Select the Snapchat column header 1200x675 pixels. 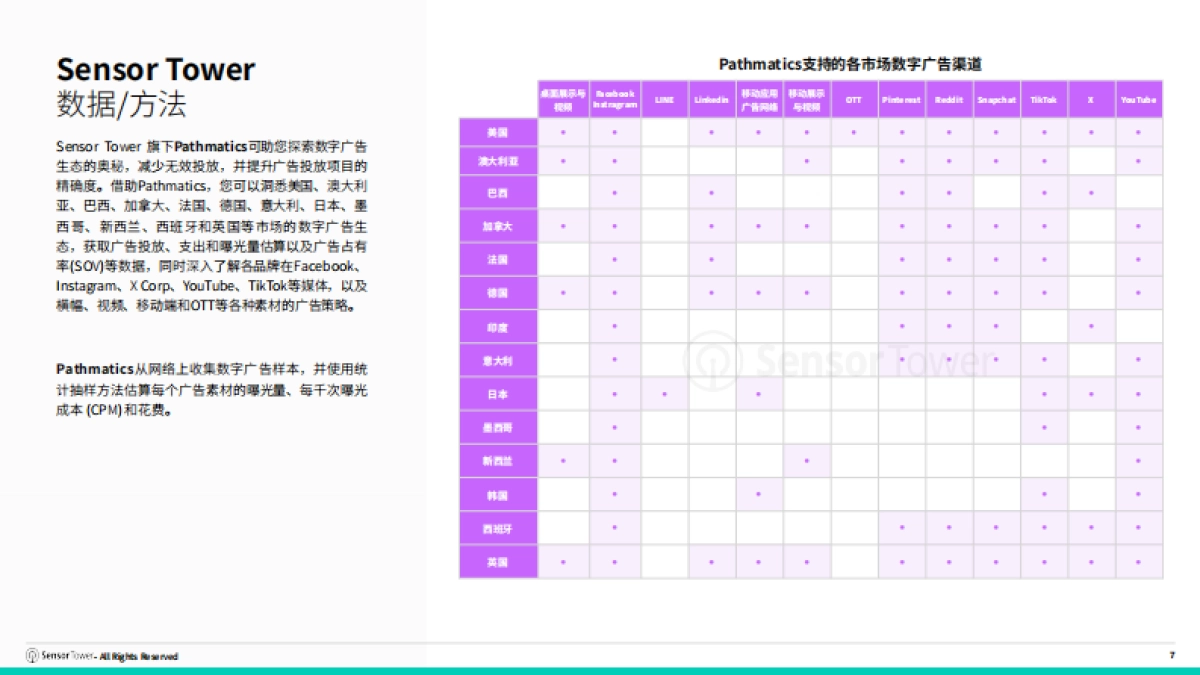click(995, 99)
